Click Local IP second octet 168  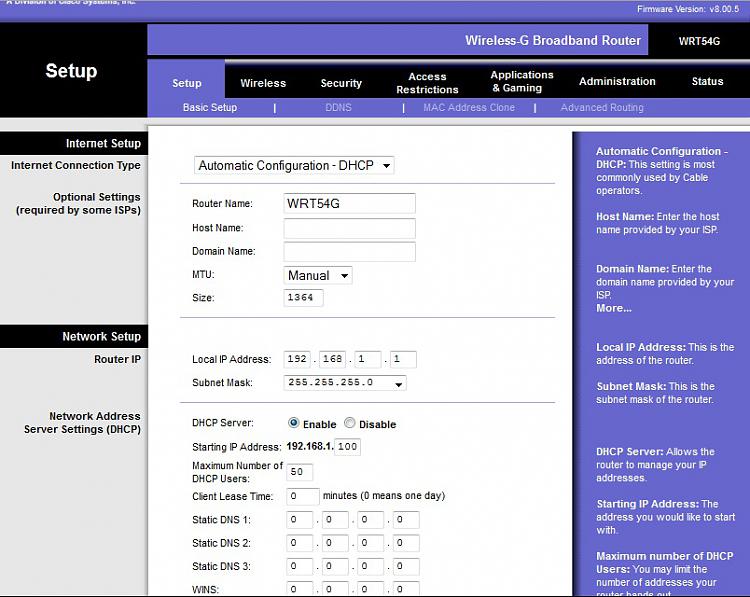333,359
